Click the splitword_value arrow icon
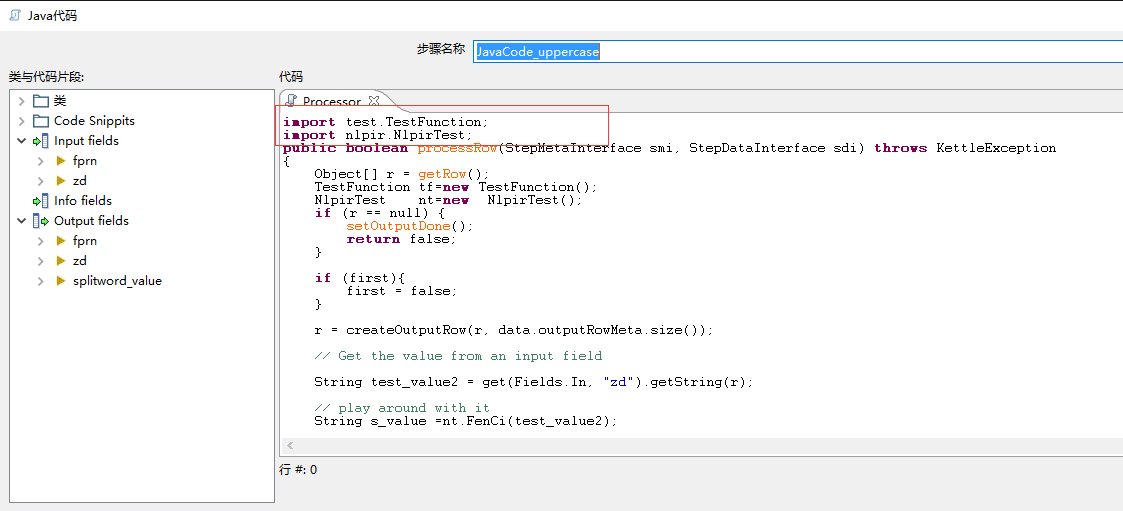Viewport: 1123px width, 511px height. pos(61,281)
